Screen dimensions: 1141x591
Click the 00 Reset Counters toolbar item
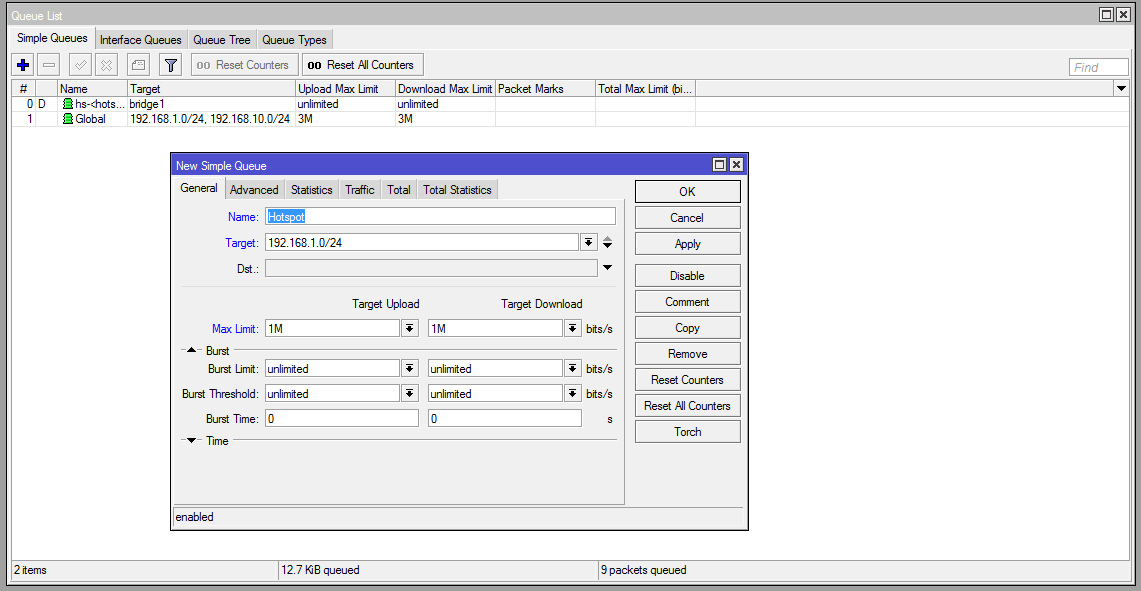pos(243,64)
